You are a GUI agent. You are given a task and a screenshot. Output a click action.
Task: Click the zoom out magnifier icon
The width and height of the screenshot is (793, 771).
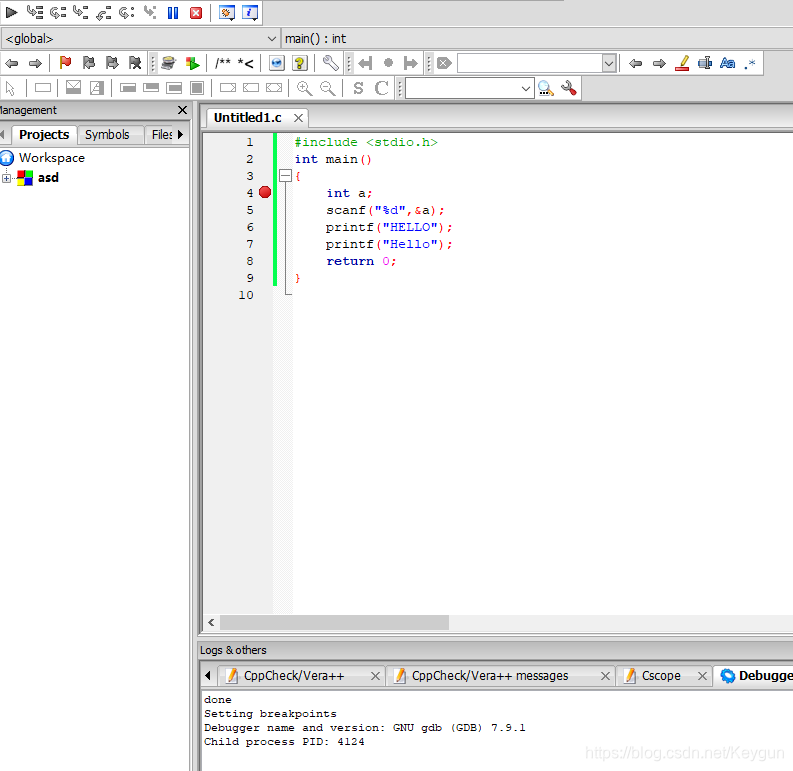(x=328, y=88)
